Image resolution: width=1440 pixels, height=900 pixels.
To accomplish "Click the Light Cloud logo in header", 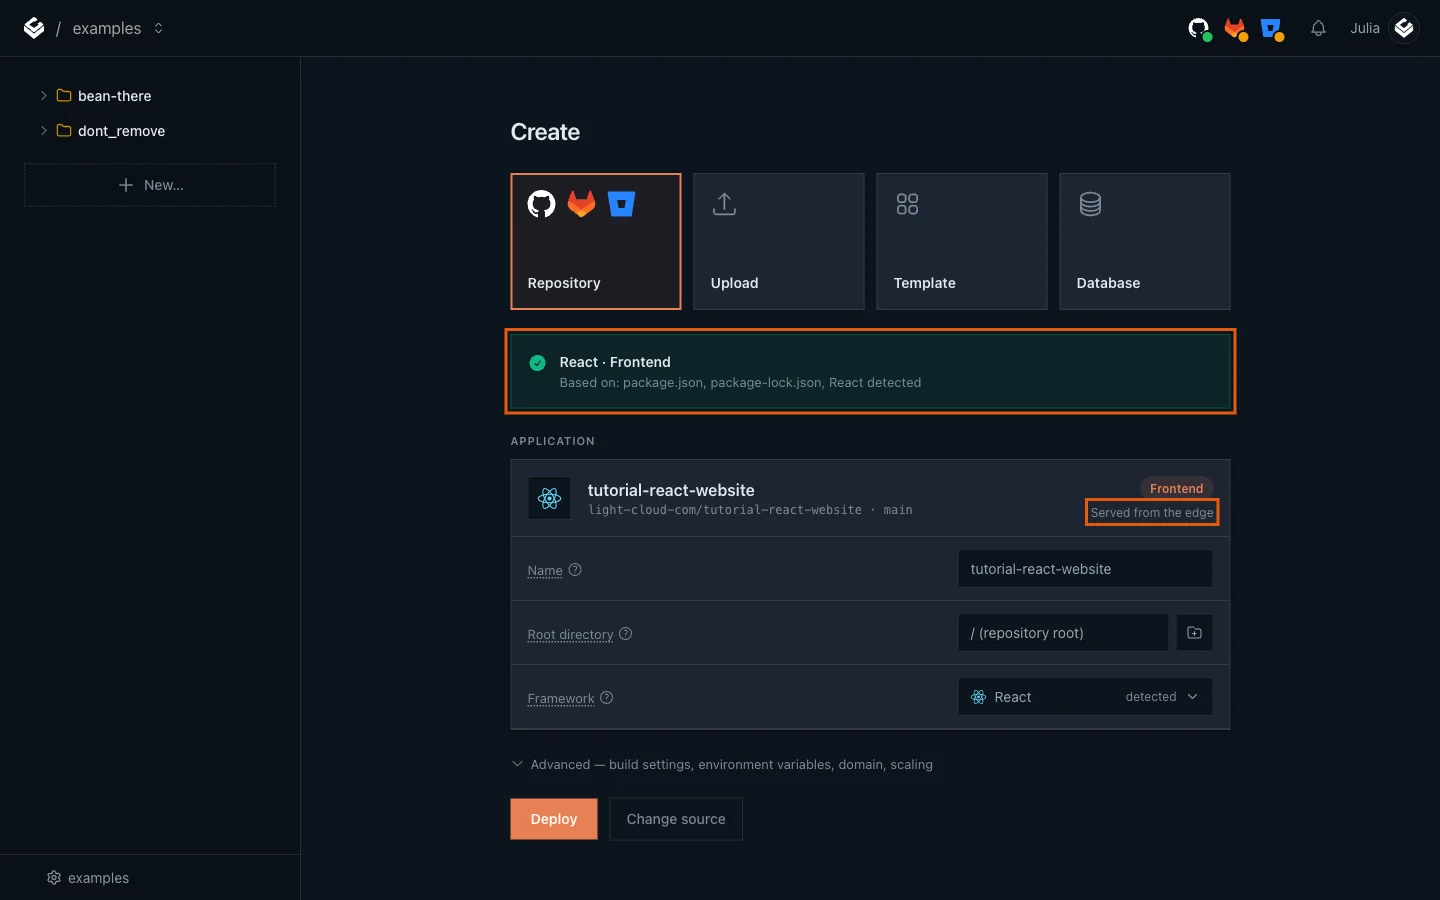I will click(x=34, y=28).
